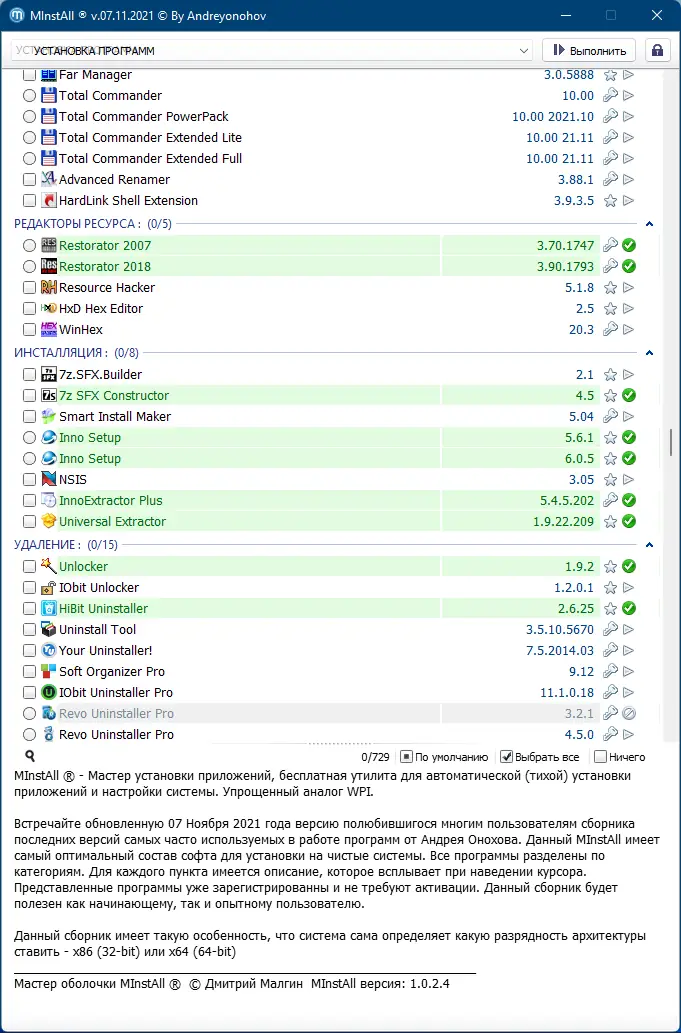681x1033 pixels.
Task: Collapse the УДАЛЕНИЕ section
Action: click(x=649, y=545)
